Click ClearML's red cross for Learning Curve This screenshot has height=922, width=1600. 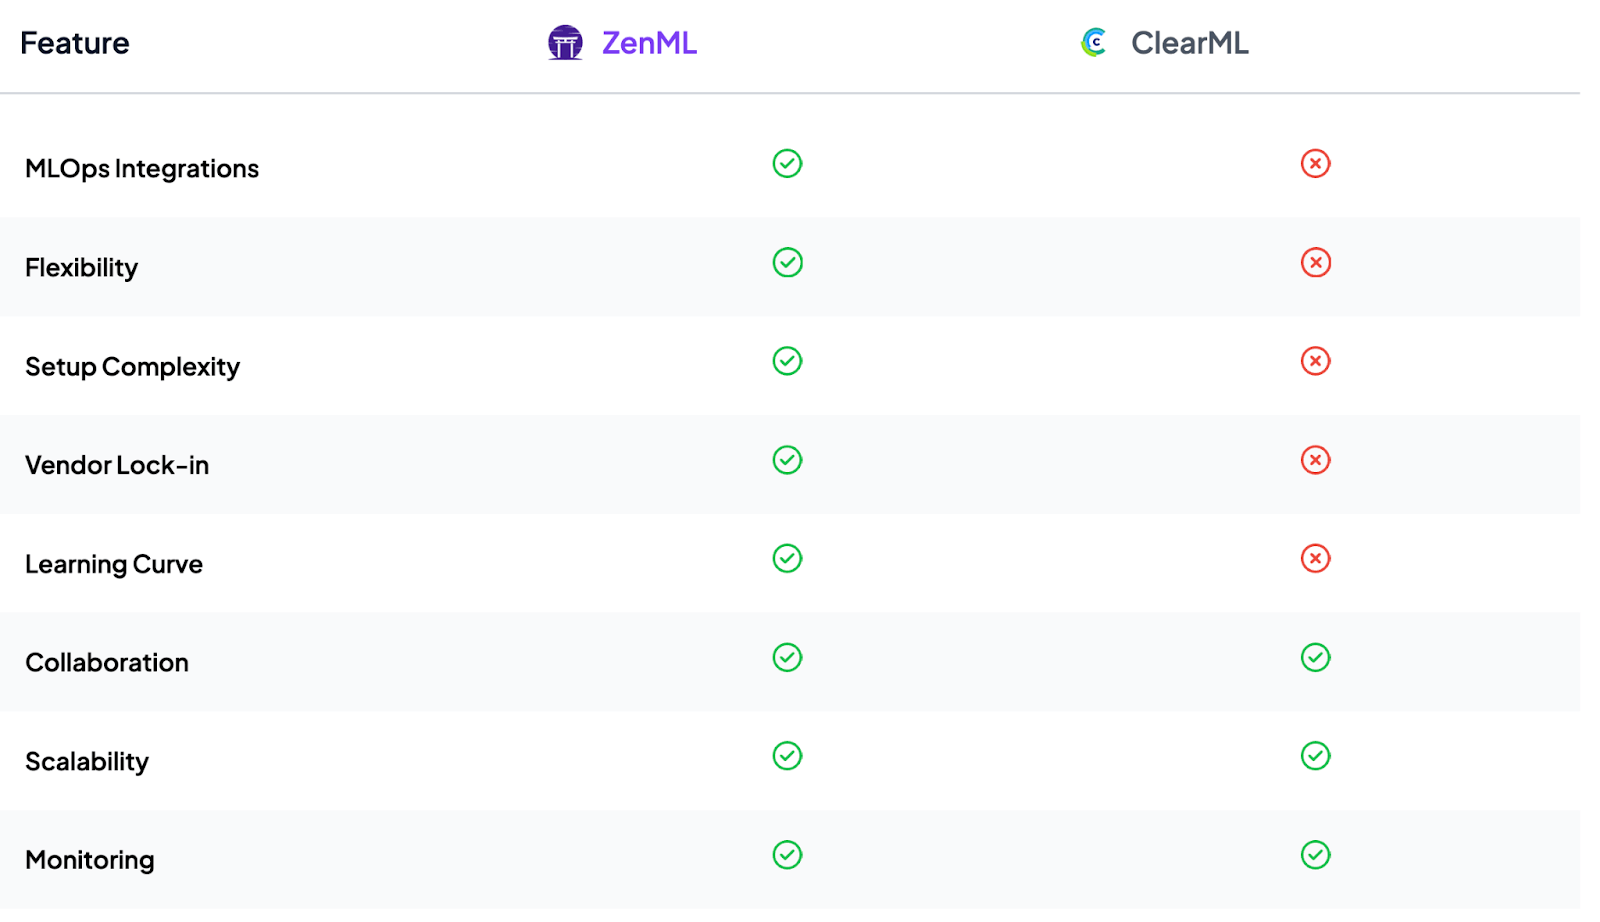(x=1315, y=559)
